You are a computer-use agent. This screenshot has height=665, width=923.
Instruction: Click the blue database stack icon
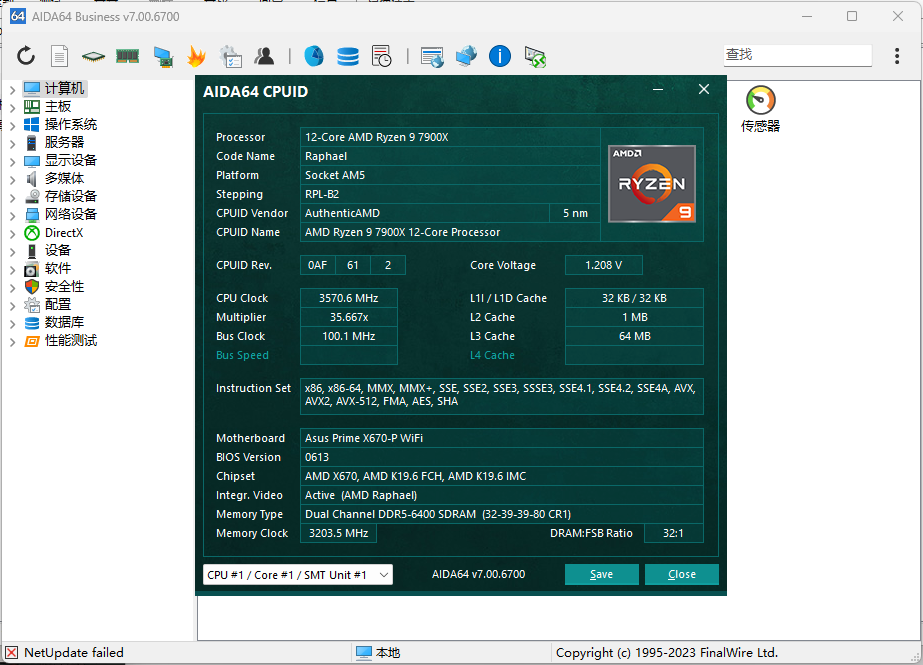tap(348, 56)
